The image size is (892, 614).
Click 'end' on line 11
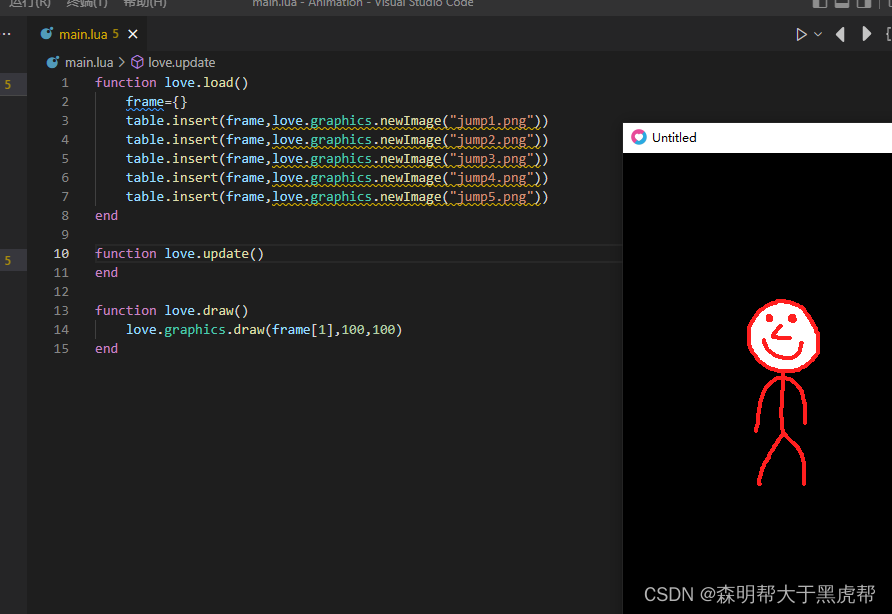(x=106, y=273)
